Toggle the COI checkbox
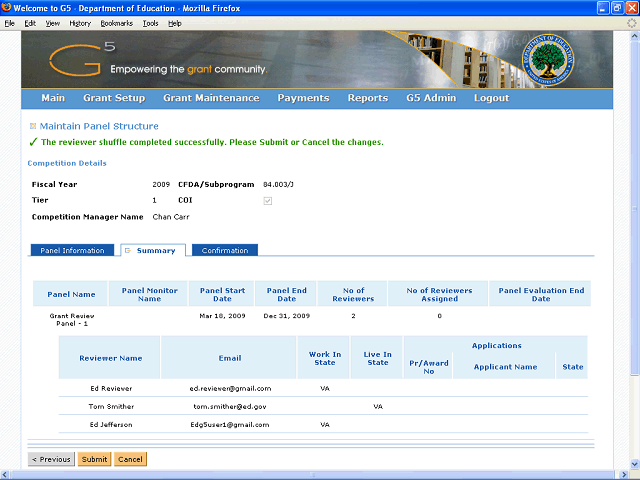 tap(266, 200)
